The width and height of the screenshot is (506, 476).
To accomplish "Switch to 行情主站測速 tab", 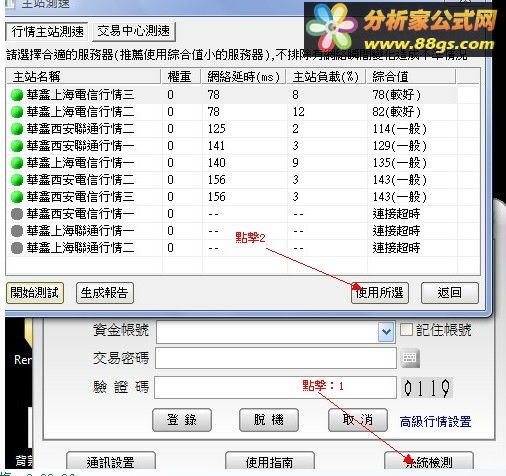I will click(x=47, y=32).
